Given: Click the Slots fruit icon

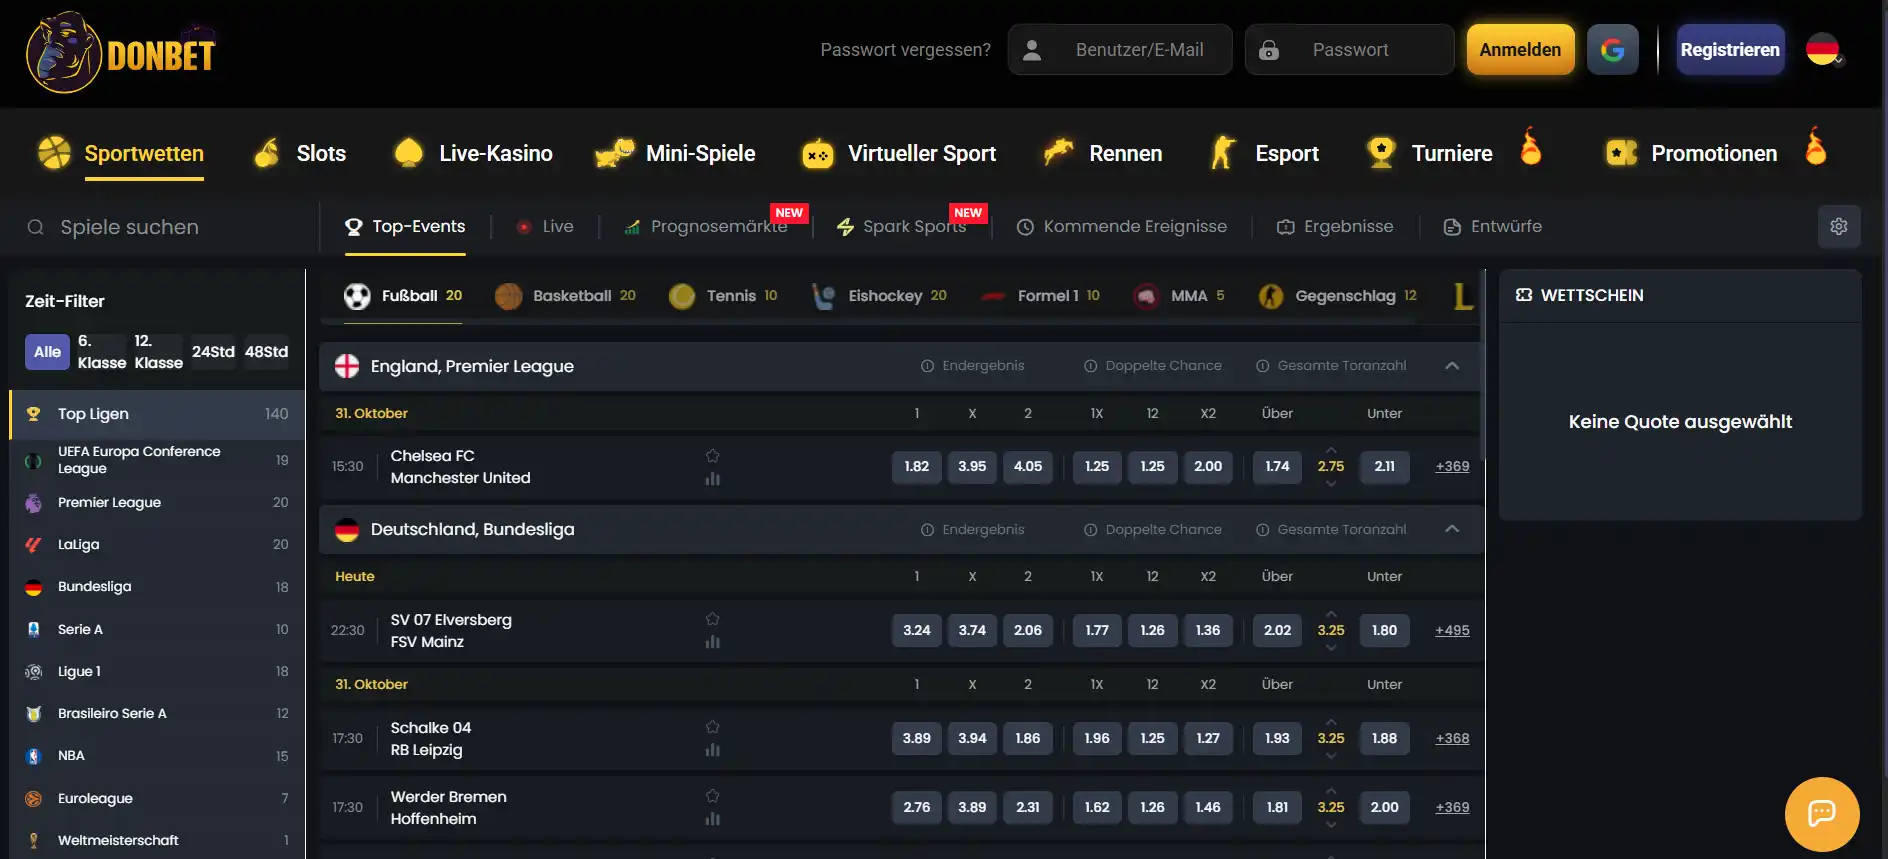Looking at the screenshot, I should click(x=266, y=153).
